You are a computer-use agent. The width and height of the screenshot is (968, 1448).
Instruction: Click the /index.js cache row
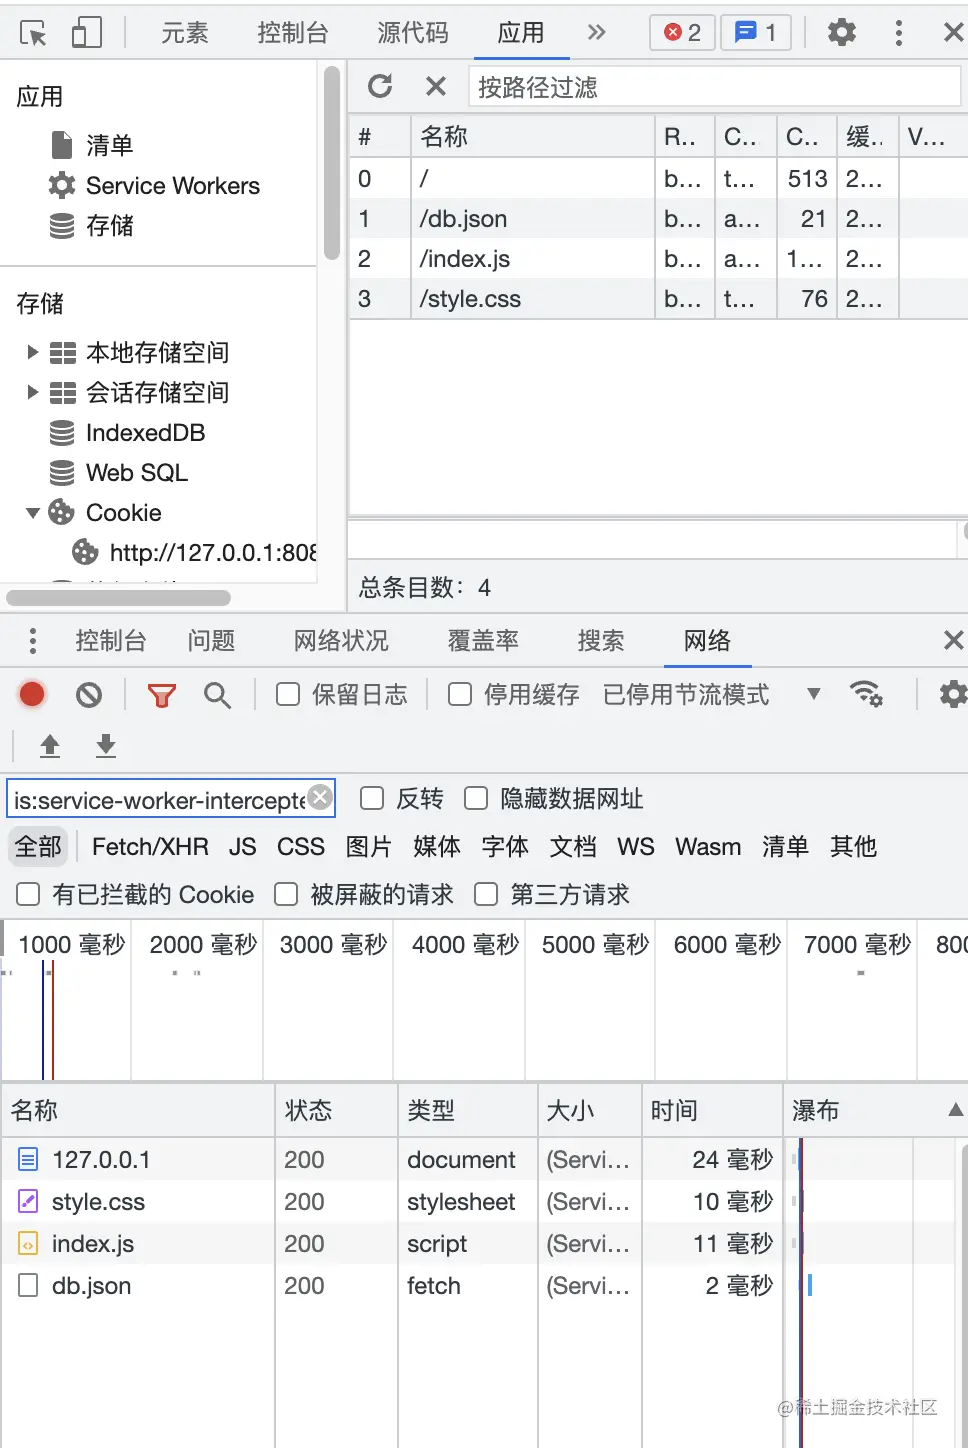(x=658, y=258)
